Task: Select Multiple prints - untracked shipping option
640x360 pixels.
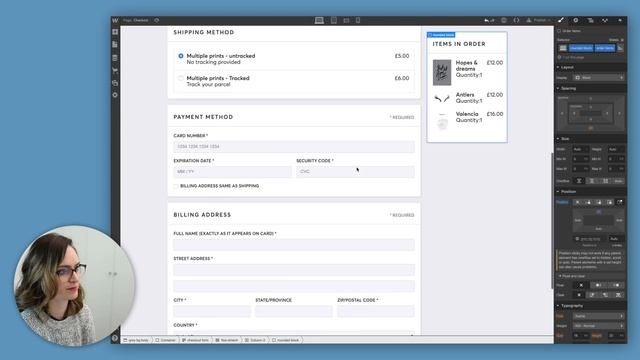Action: (181, 56)
